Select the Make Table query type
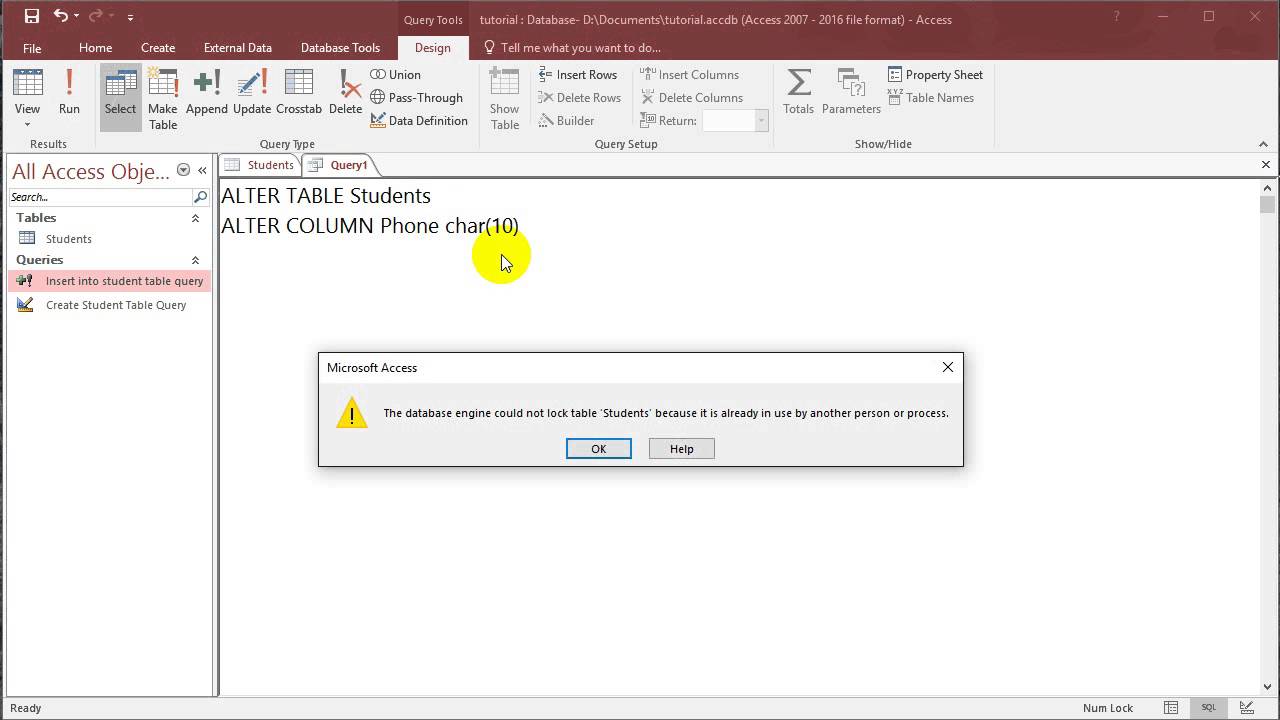Viewport: 1280px width, 720px height. [x=163, y=97]
